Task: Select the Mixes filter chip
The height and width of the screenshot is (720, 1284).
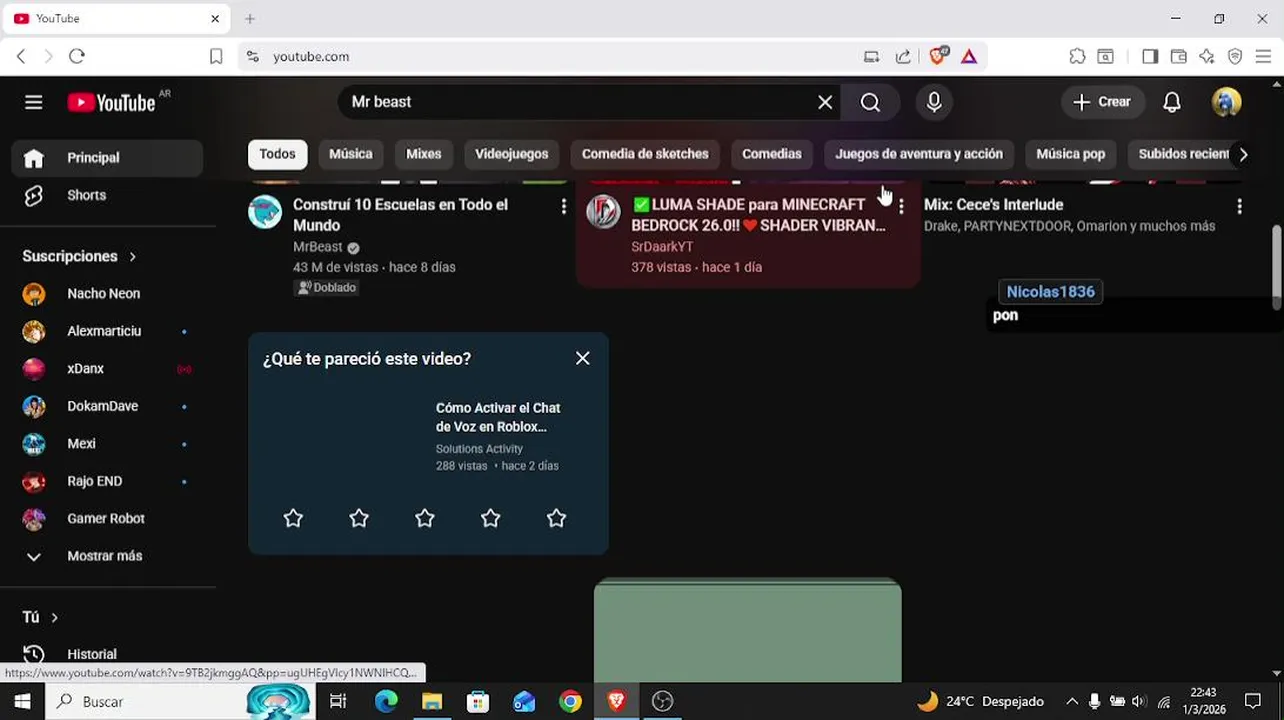Action: 424,154
